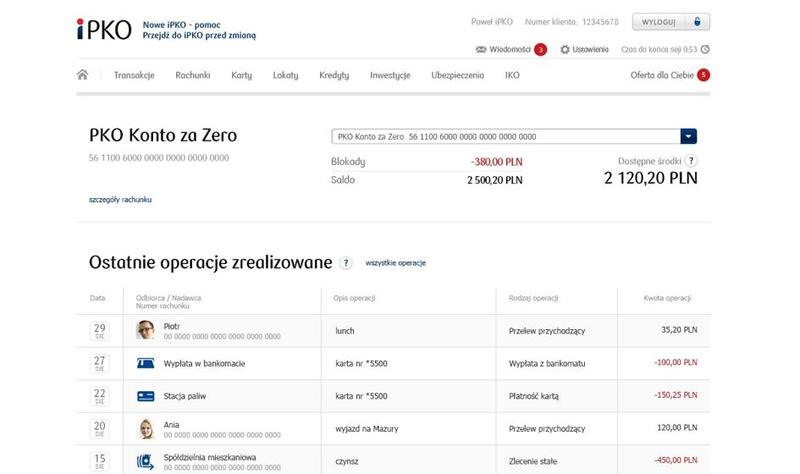The image size is (800, 474).
Task: Click the date badge 29 SIE
Action: [x=99, y=331]
